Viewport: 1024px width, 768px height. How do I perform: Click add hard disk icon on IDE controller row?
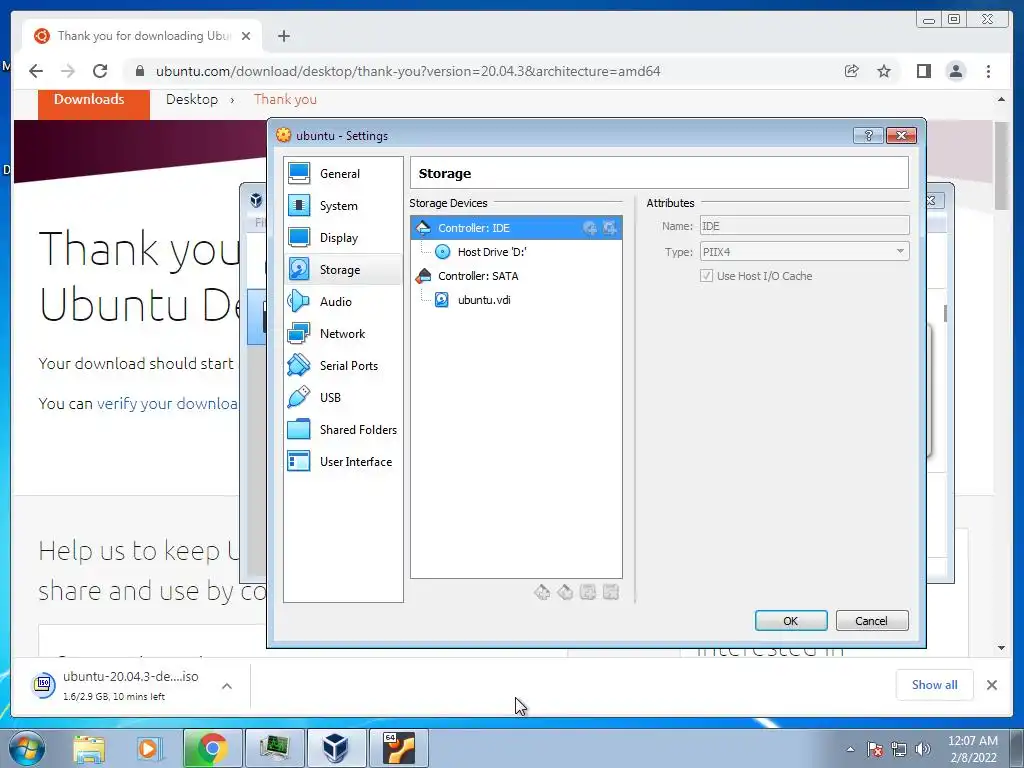[x=610, y=228]
